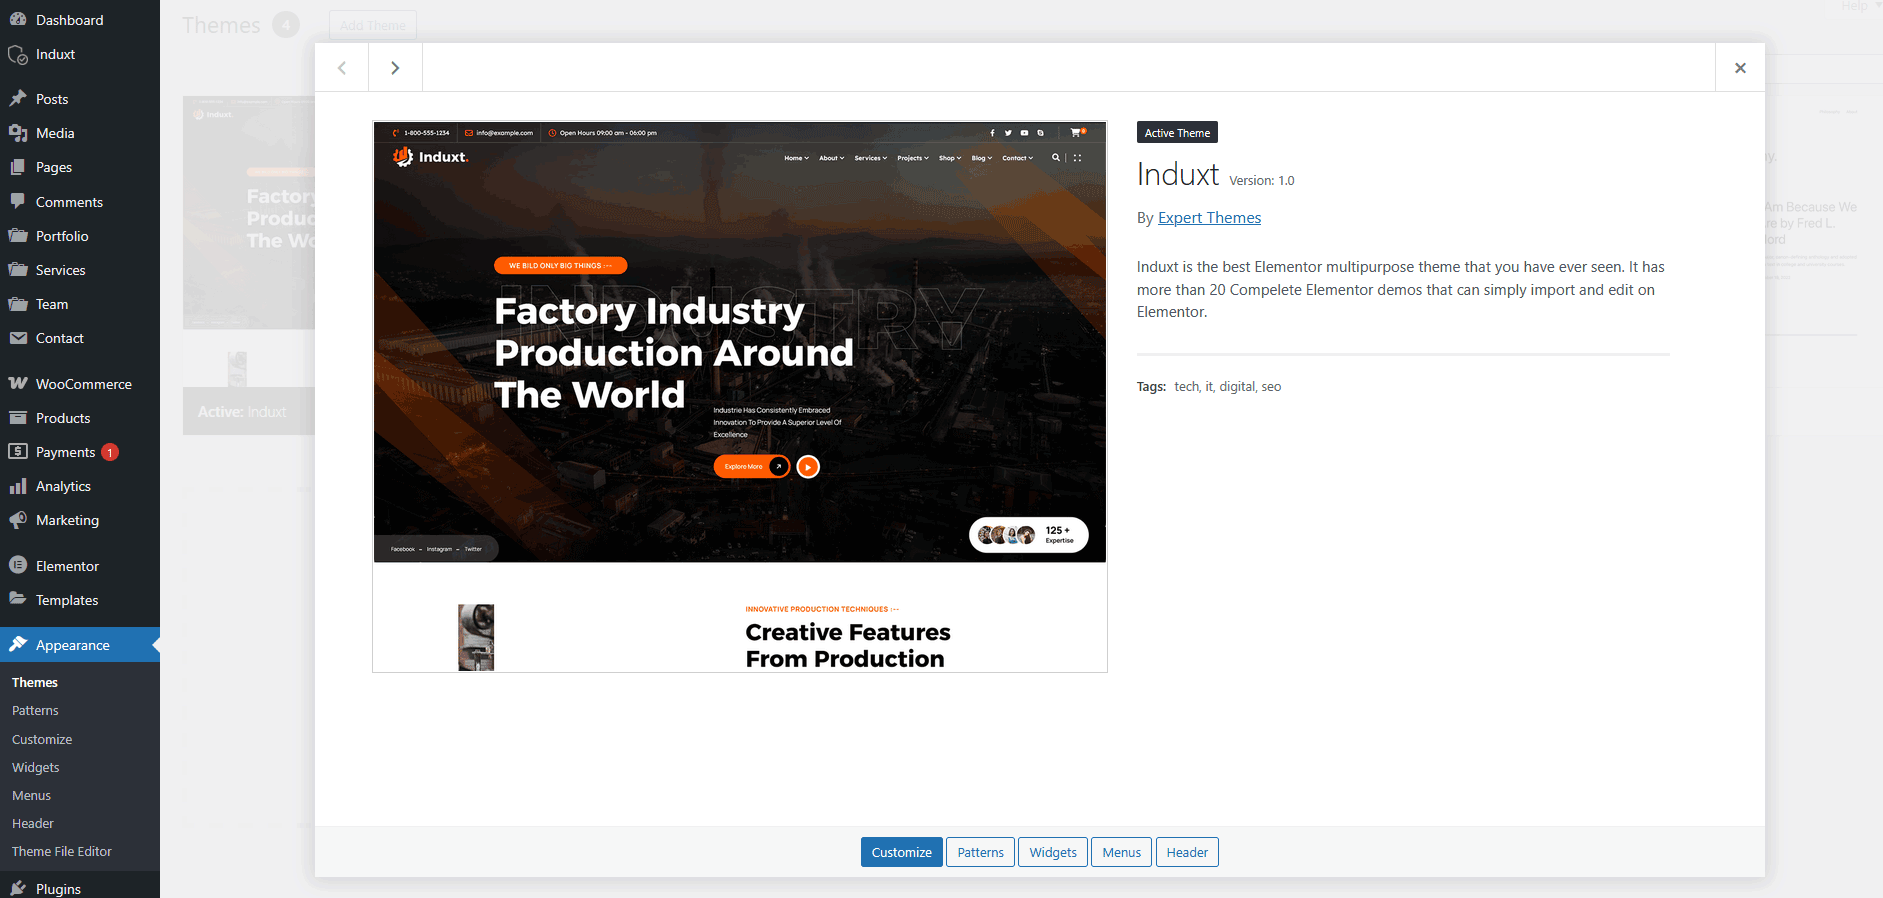The image size is (1883, 898).
Task: Click the Header button in footer
Action: pyautogui.click(x=1187, y=852)
